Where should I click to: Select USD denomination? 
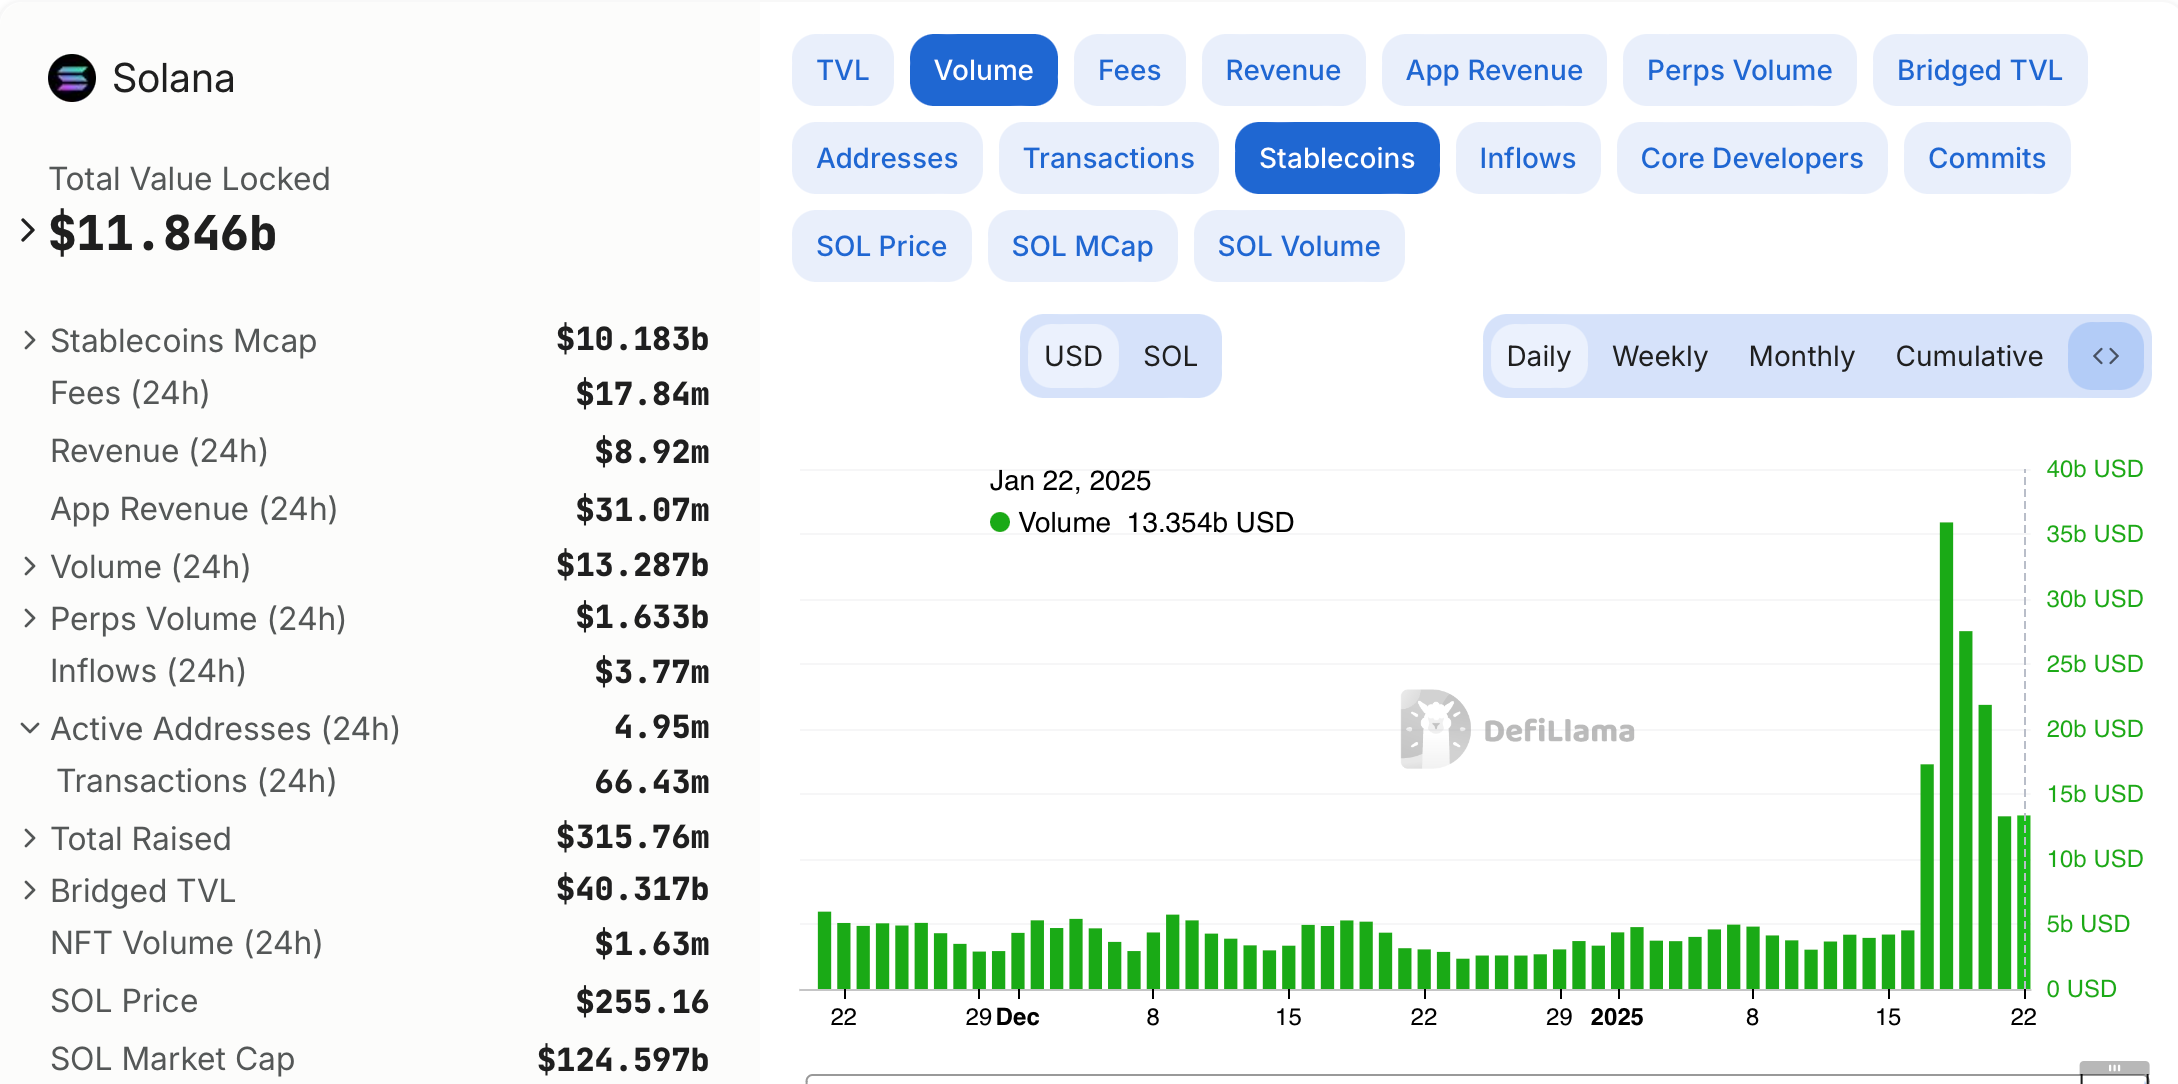point(1073,356)
